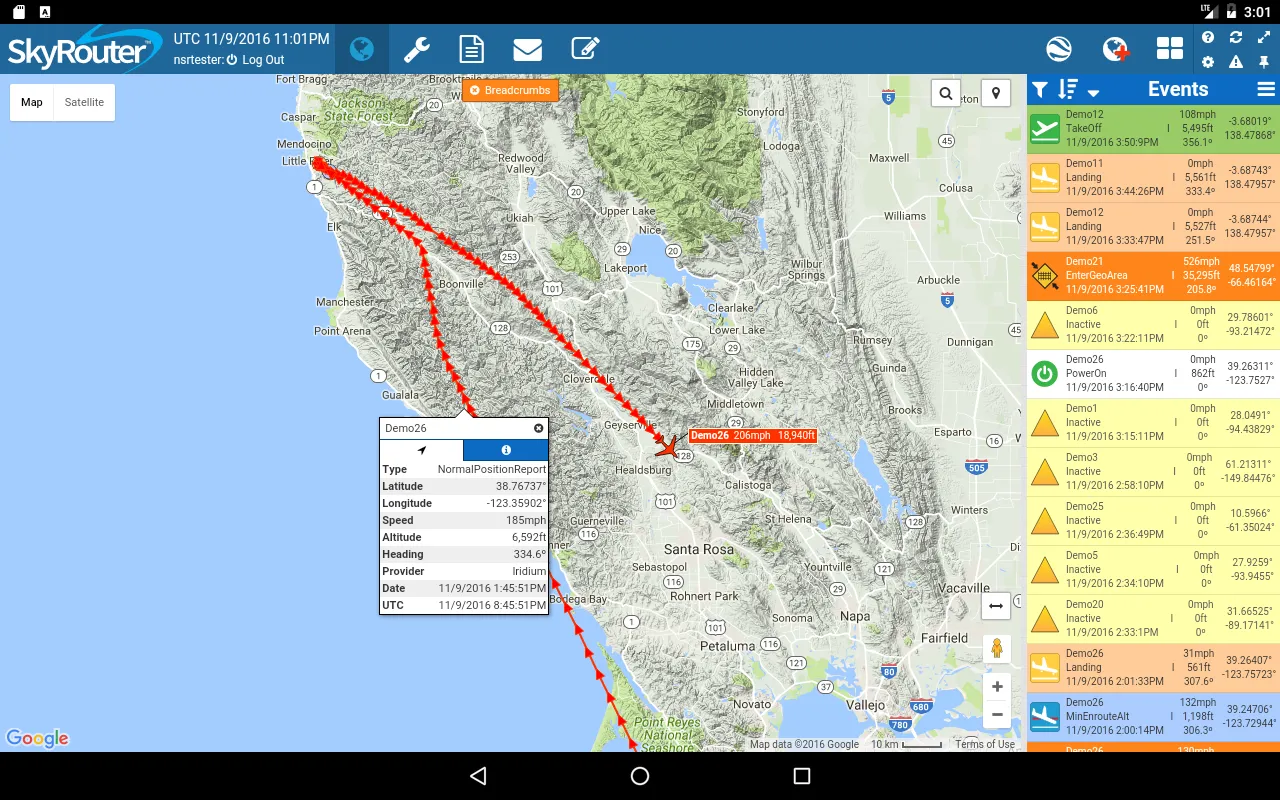Zoom out on the map
Image resolution: width=1280 pixels, height=800 pixels.
tap(997, 716)
